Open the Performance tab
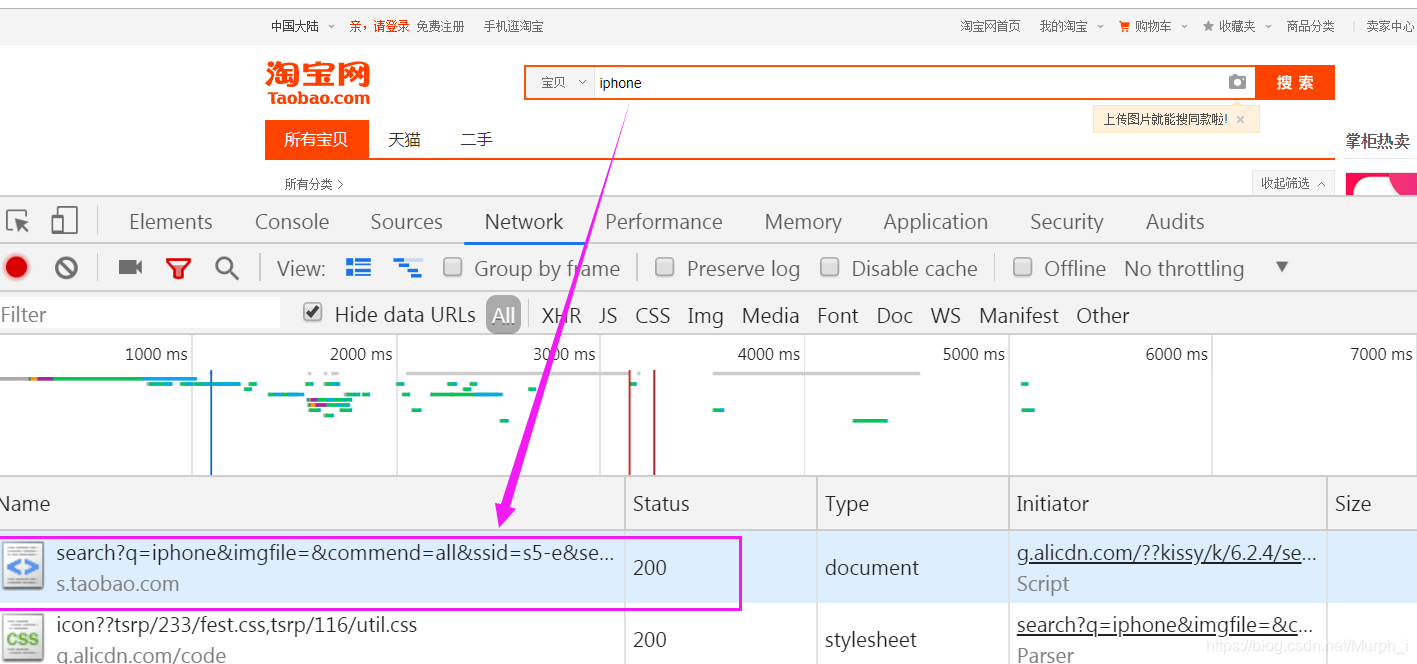Viewport: 1417px width, 664px height. tap(664, 222)
